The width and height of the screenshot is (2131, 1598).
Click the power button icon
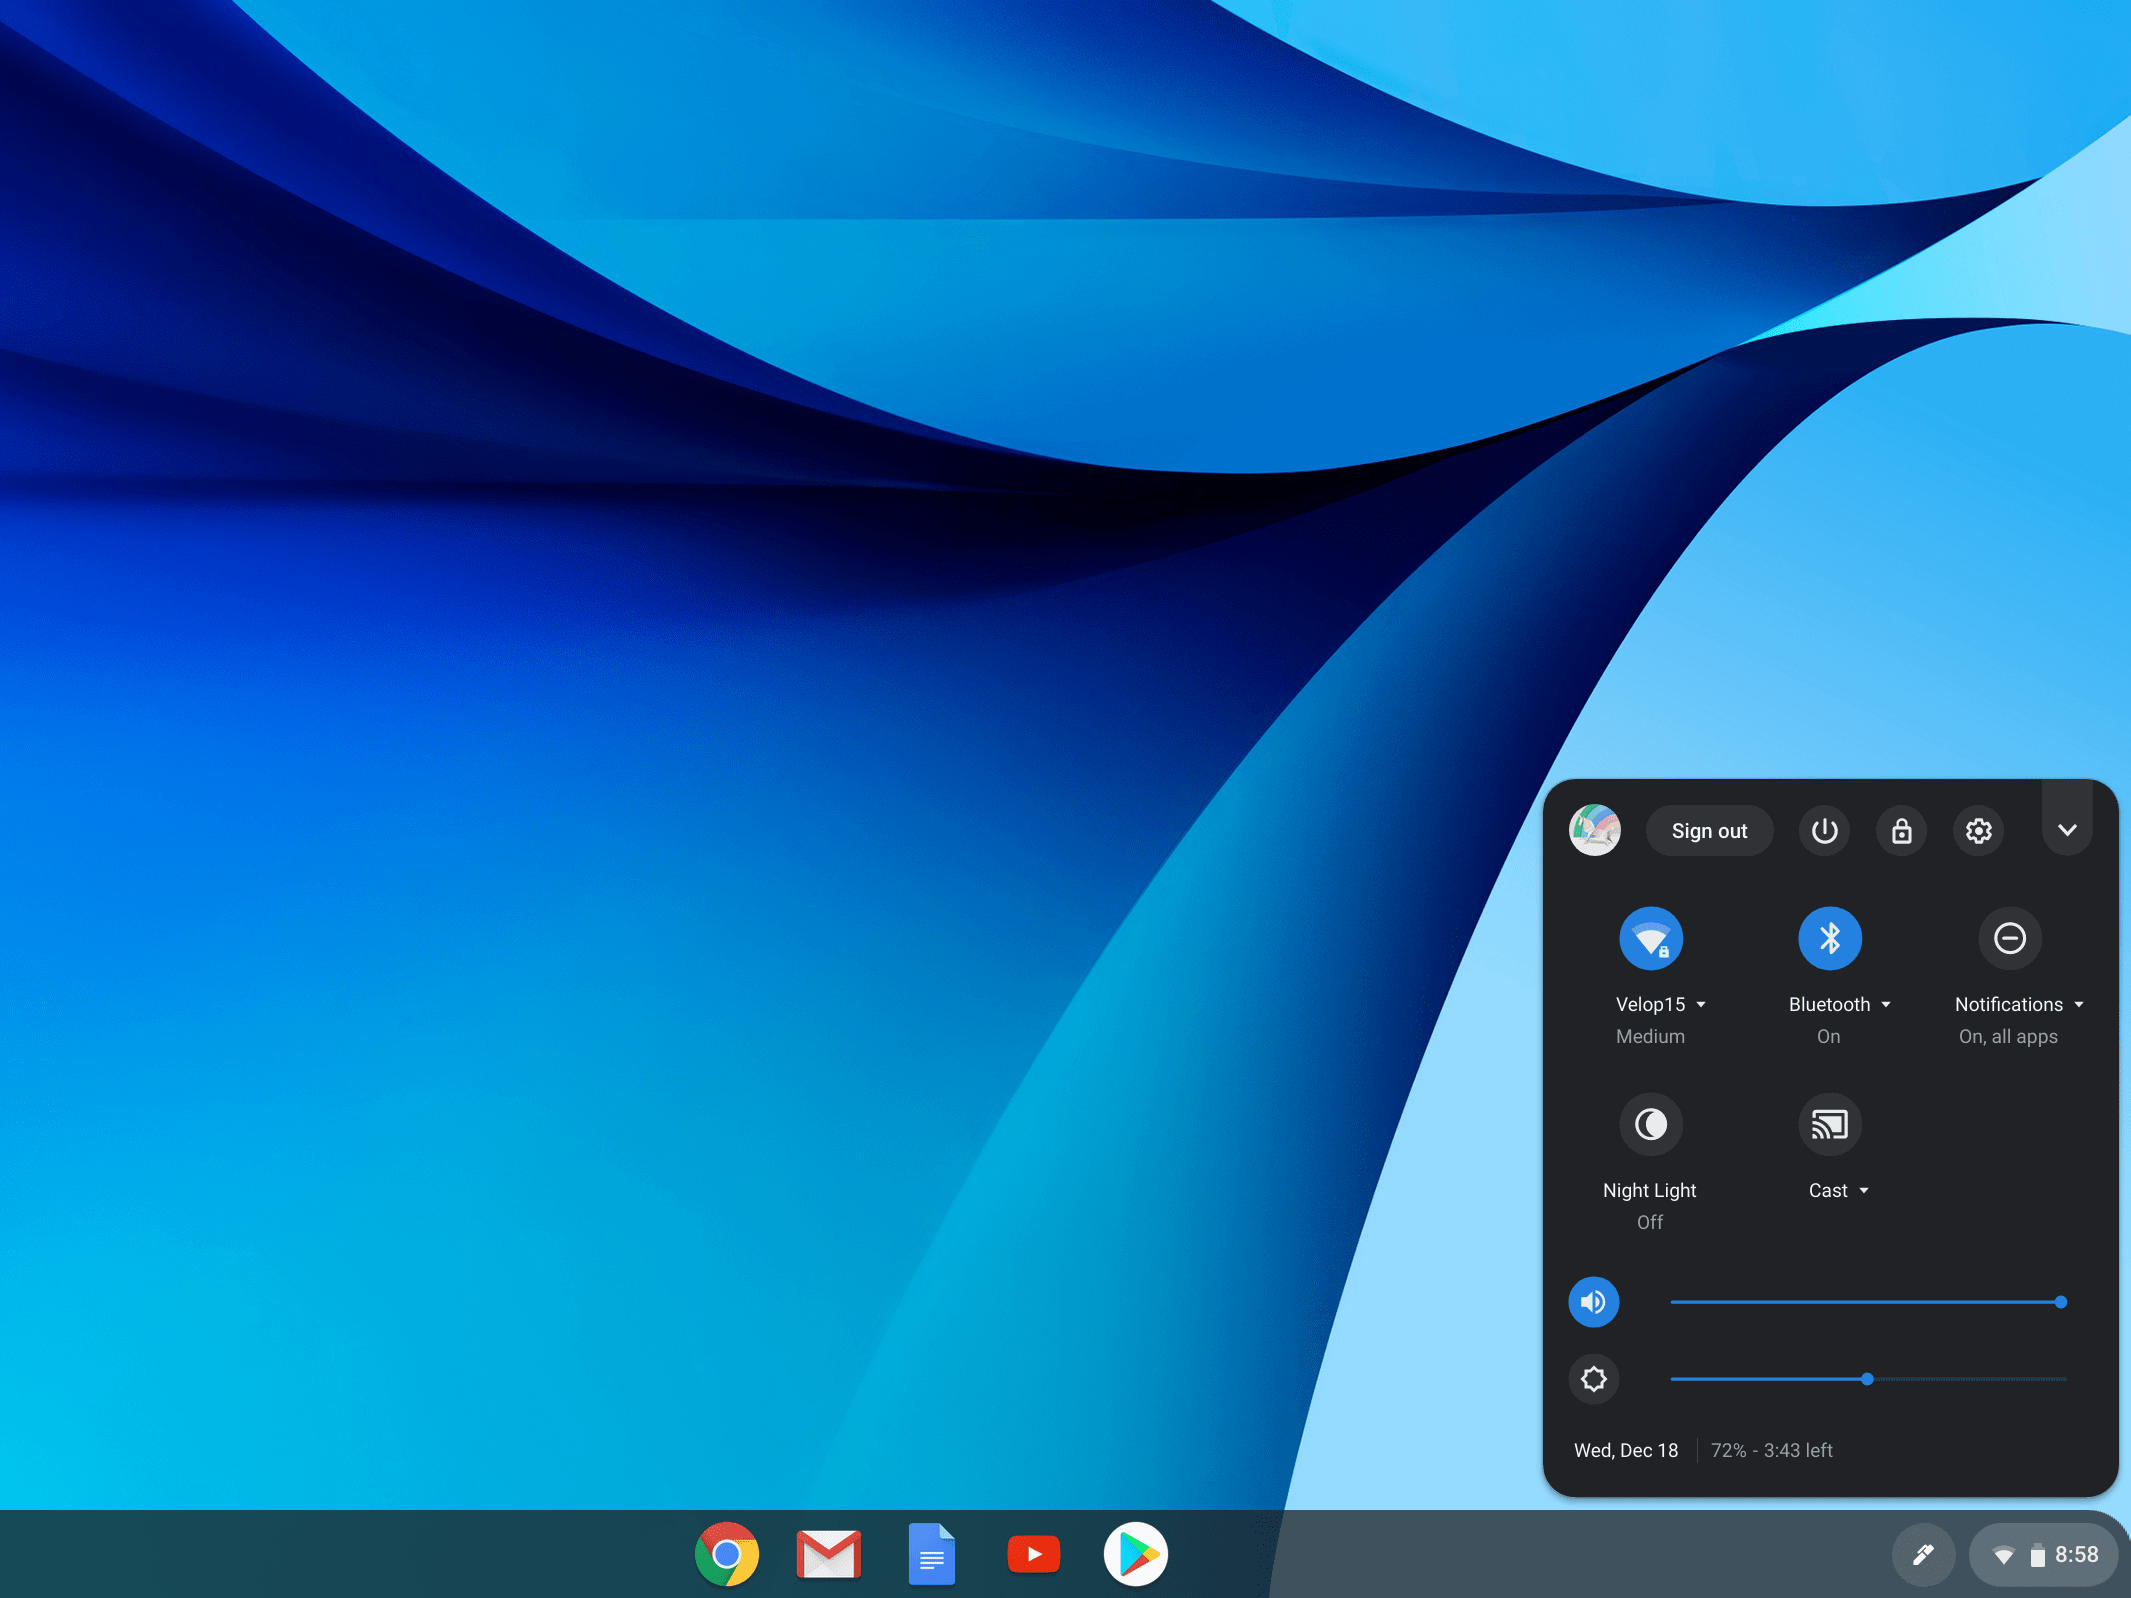pos(1824,831)
